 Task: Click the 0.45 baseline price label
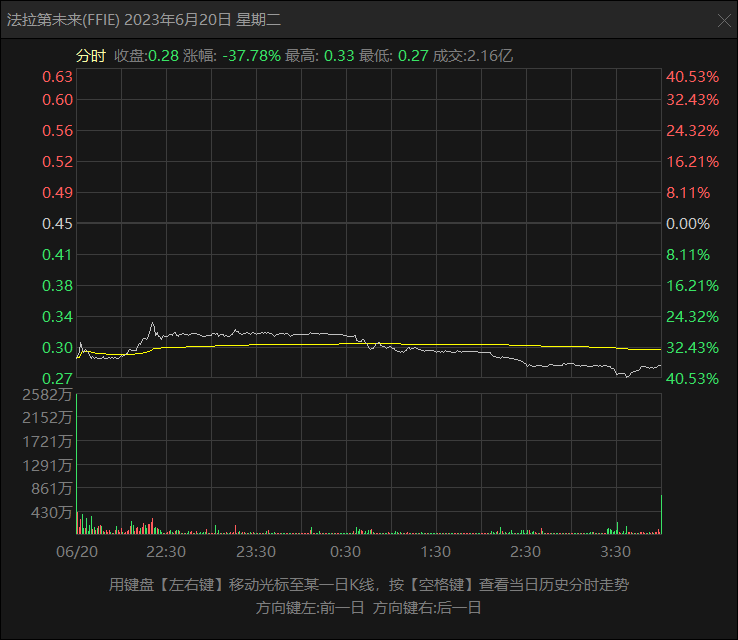tap(57, 224)
